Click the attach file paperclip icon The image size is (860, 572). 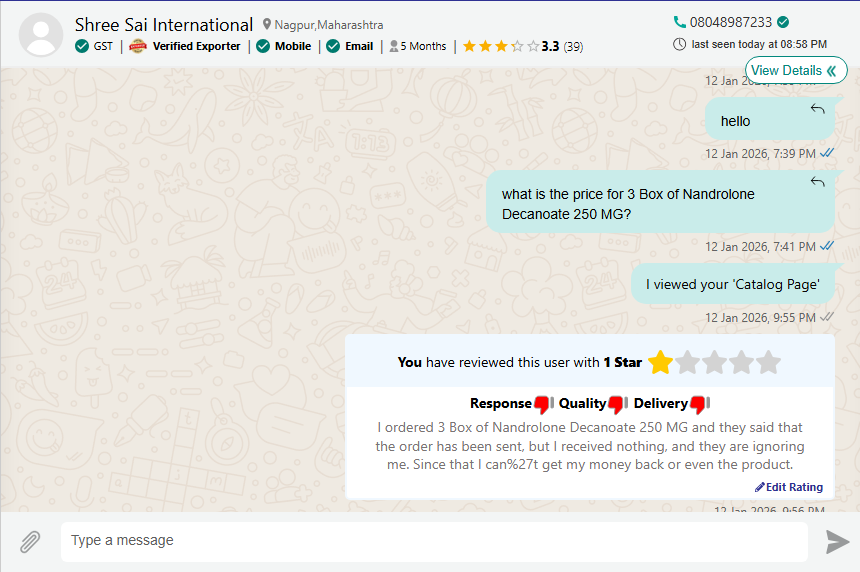(30, 542)
